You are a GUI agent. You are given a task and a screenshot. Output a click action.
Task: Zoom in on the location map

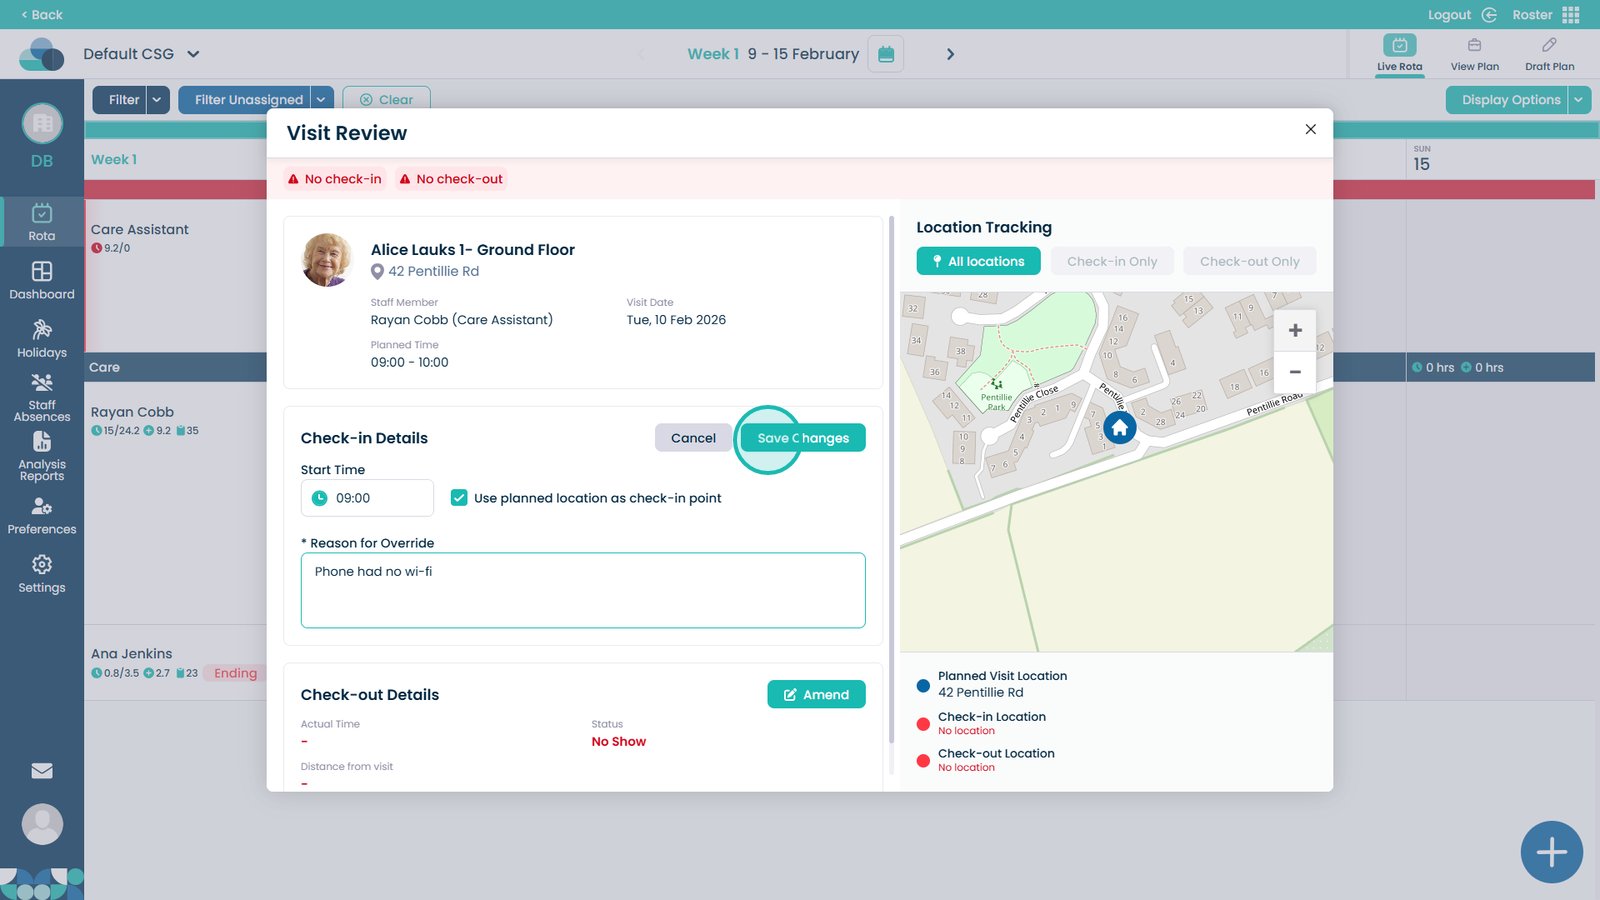pos(1295,330)
